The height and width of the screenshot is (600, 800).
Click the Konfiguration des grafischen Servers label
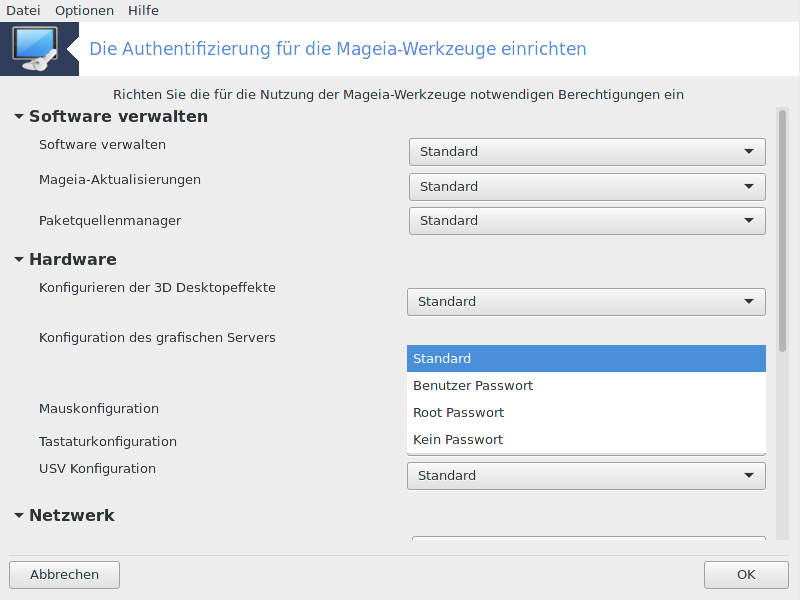click(x=157, y=338)
